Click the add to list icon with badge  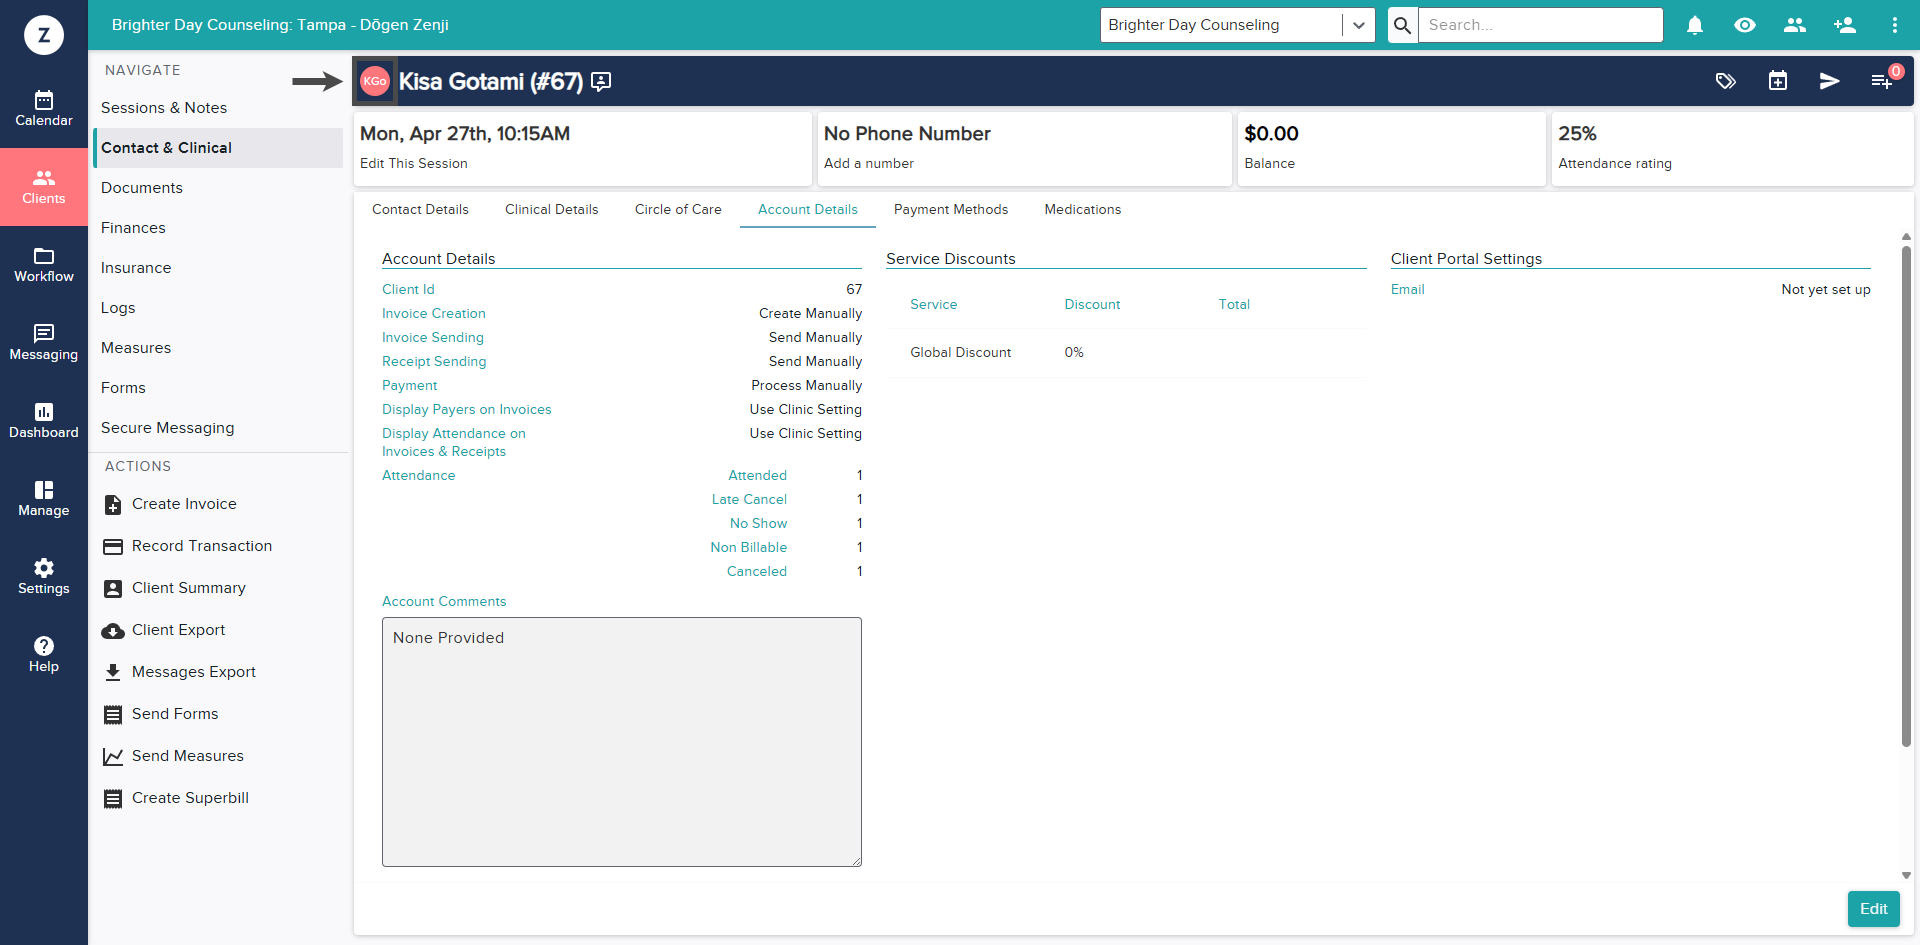point(1883,80)
